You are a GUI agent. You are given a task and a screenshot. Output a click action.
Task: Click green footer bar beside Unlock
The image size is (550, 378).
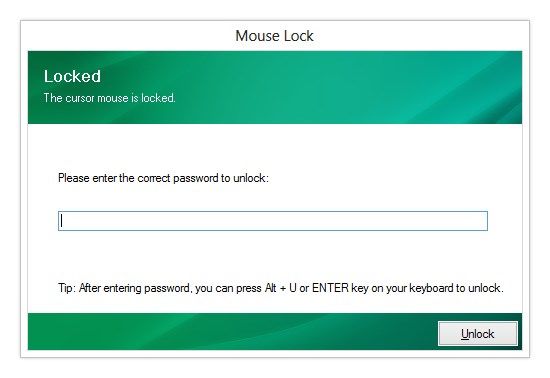(x=232, y=331)
